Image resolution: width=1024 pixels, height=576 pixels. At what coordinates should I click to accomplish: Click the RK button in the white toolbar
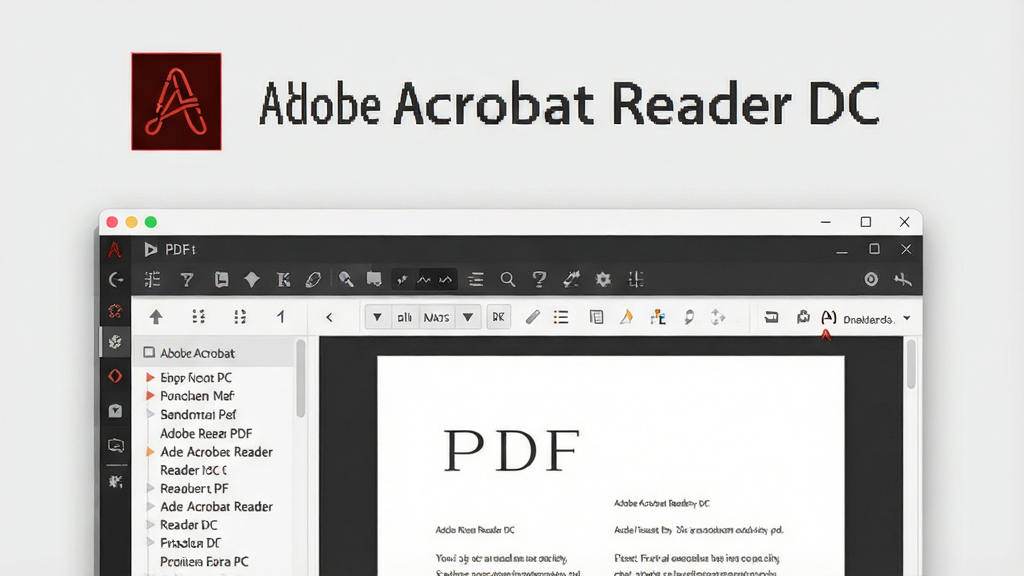[498, 317]
